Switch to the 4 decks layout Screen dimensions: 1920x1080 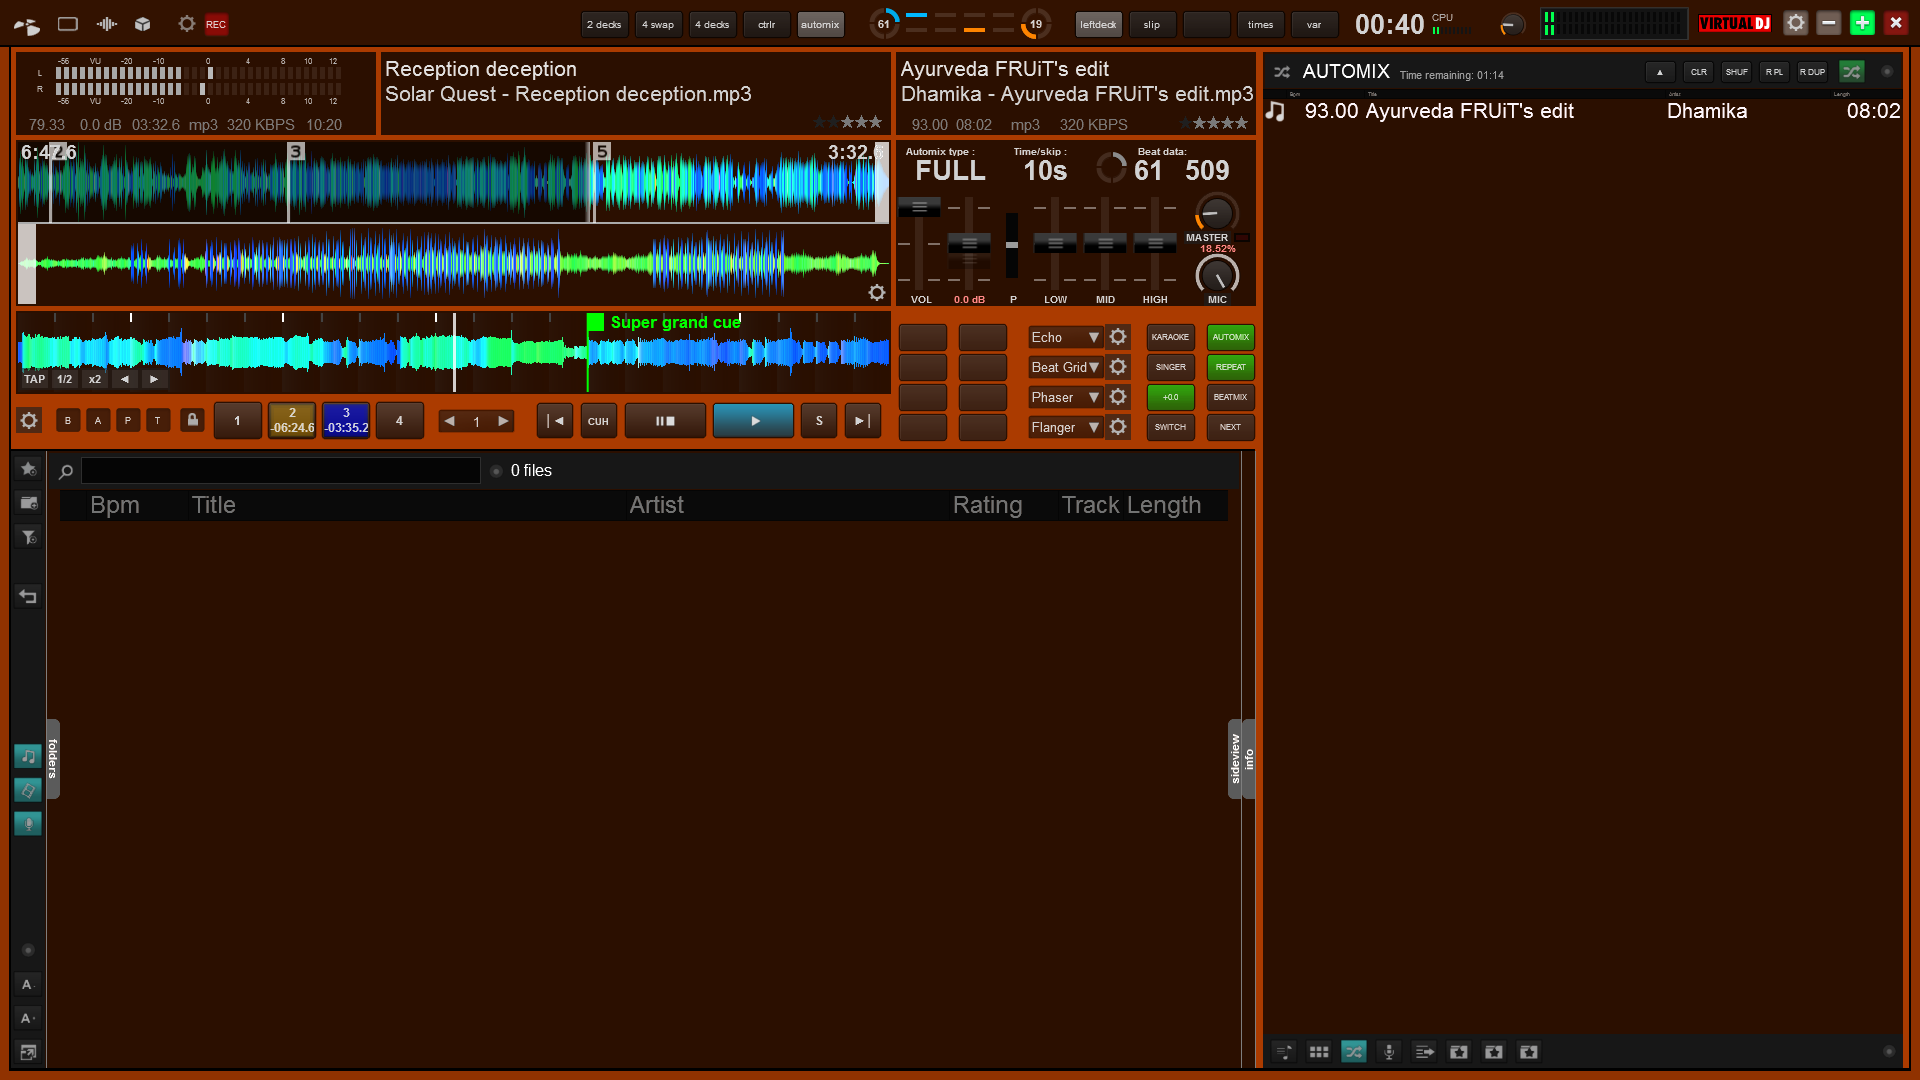(712, 25)
